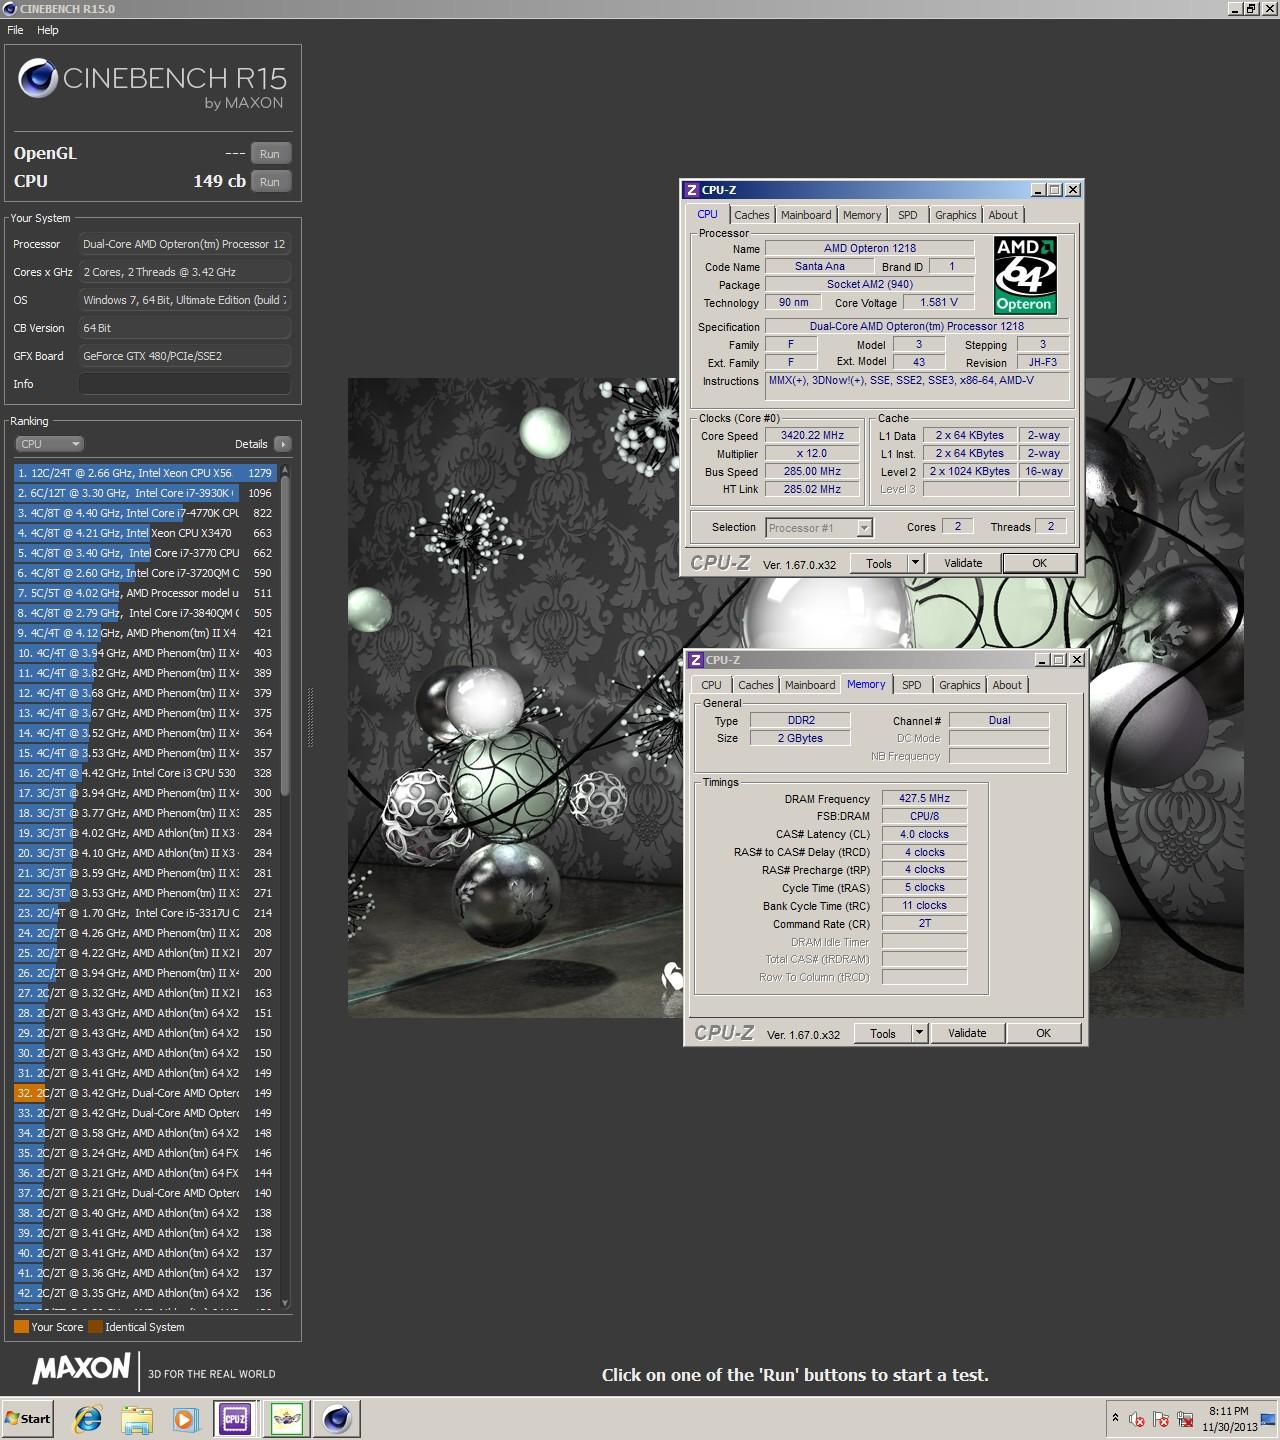
Task: Open the CPU ranking type dropdown
Action: click(x=49, y=444)
